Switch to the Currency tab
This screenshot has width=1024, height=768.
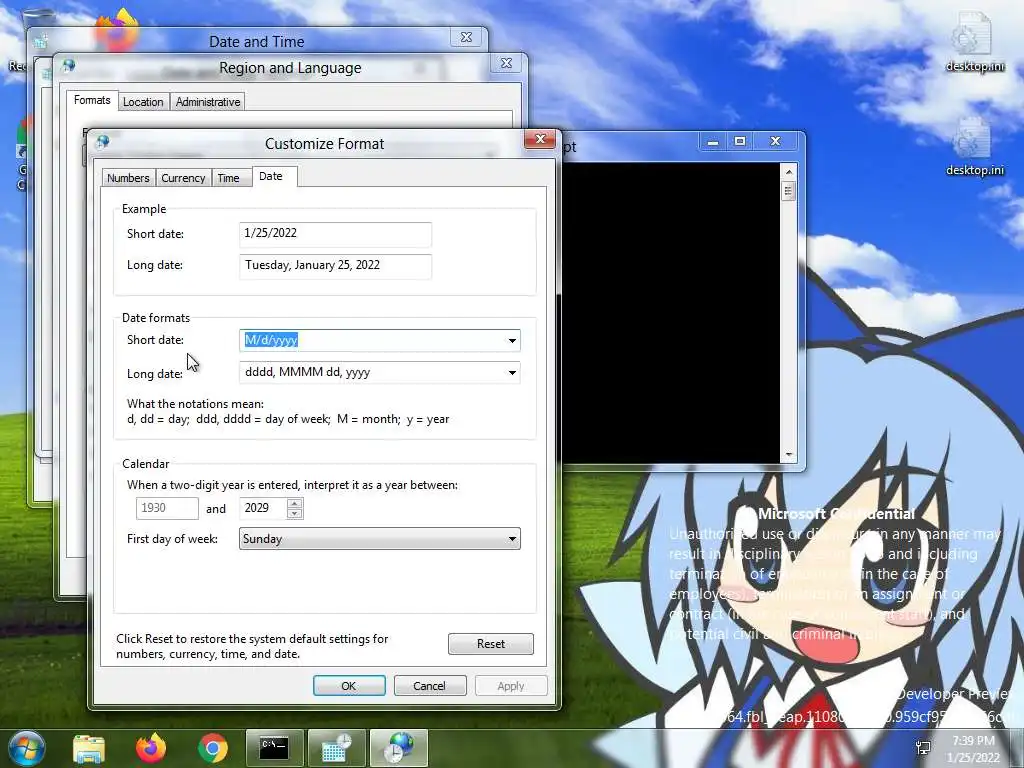tap(183, 178)
